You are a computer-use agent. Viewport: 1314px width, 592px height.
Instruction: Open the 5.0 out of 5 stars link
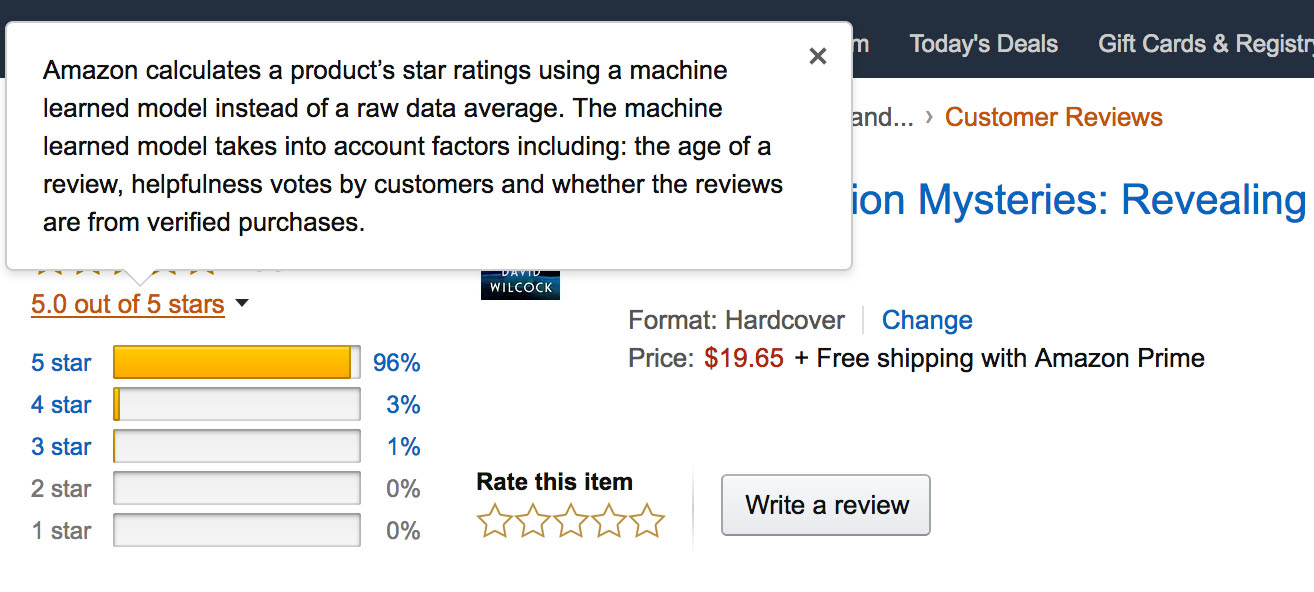point(128,304)
